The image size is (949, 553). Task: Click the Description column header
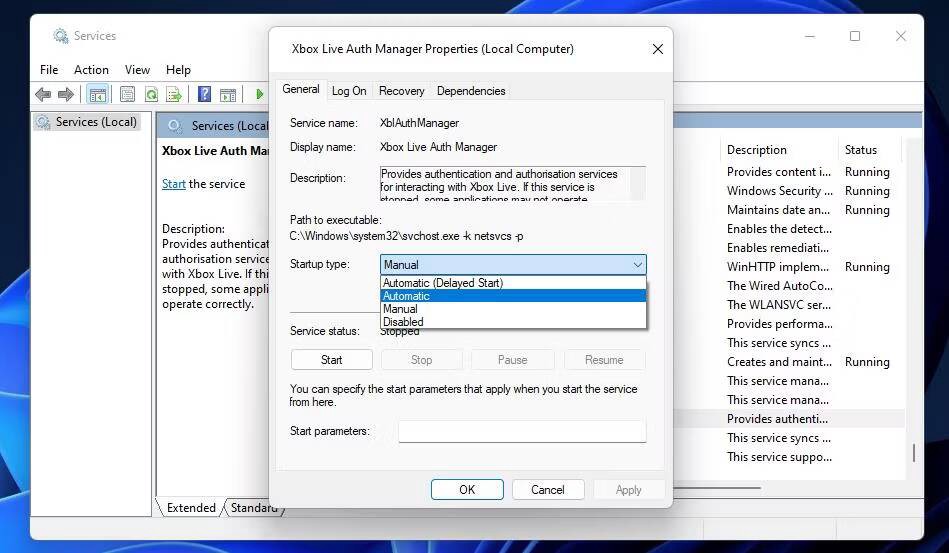tap(757, 150)
